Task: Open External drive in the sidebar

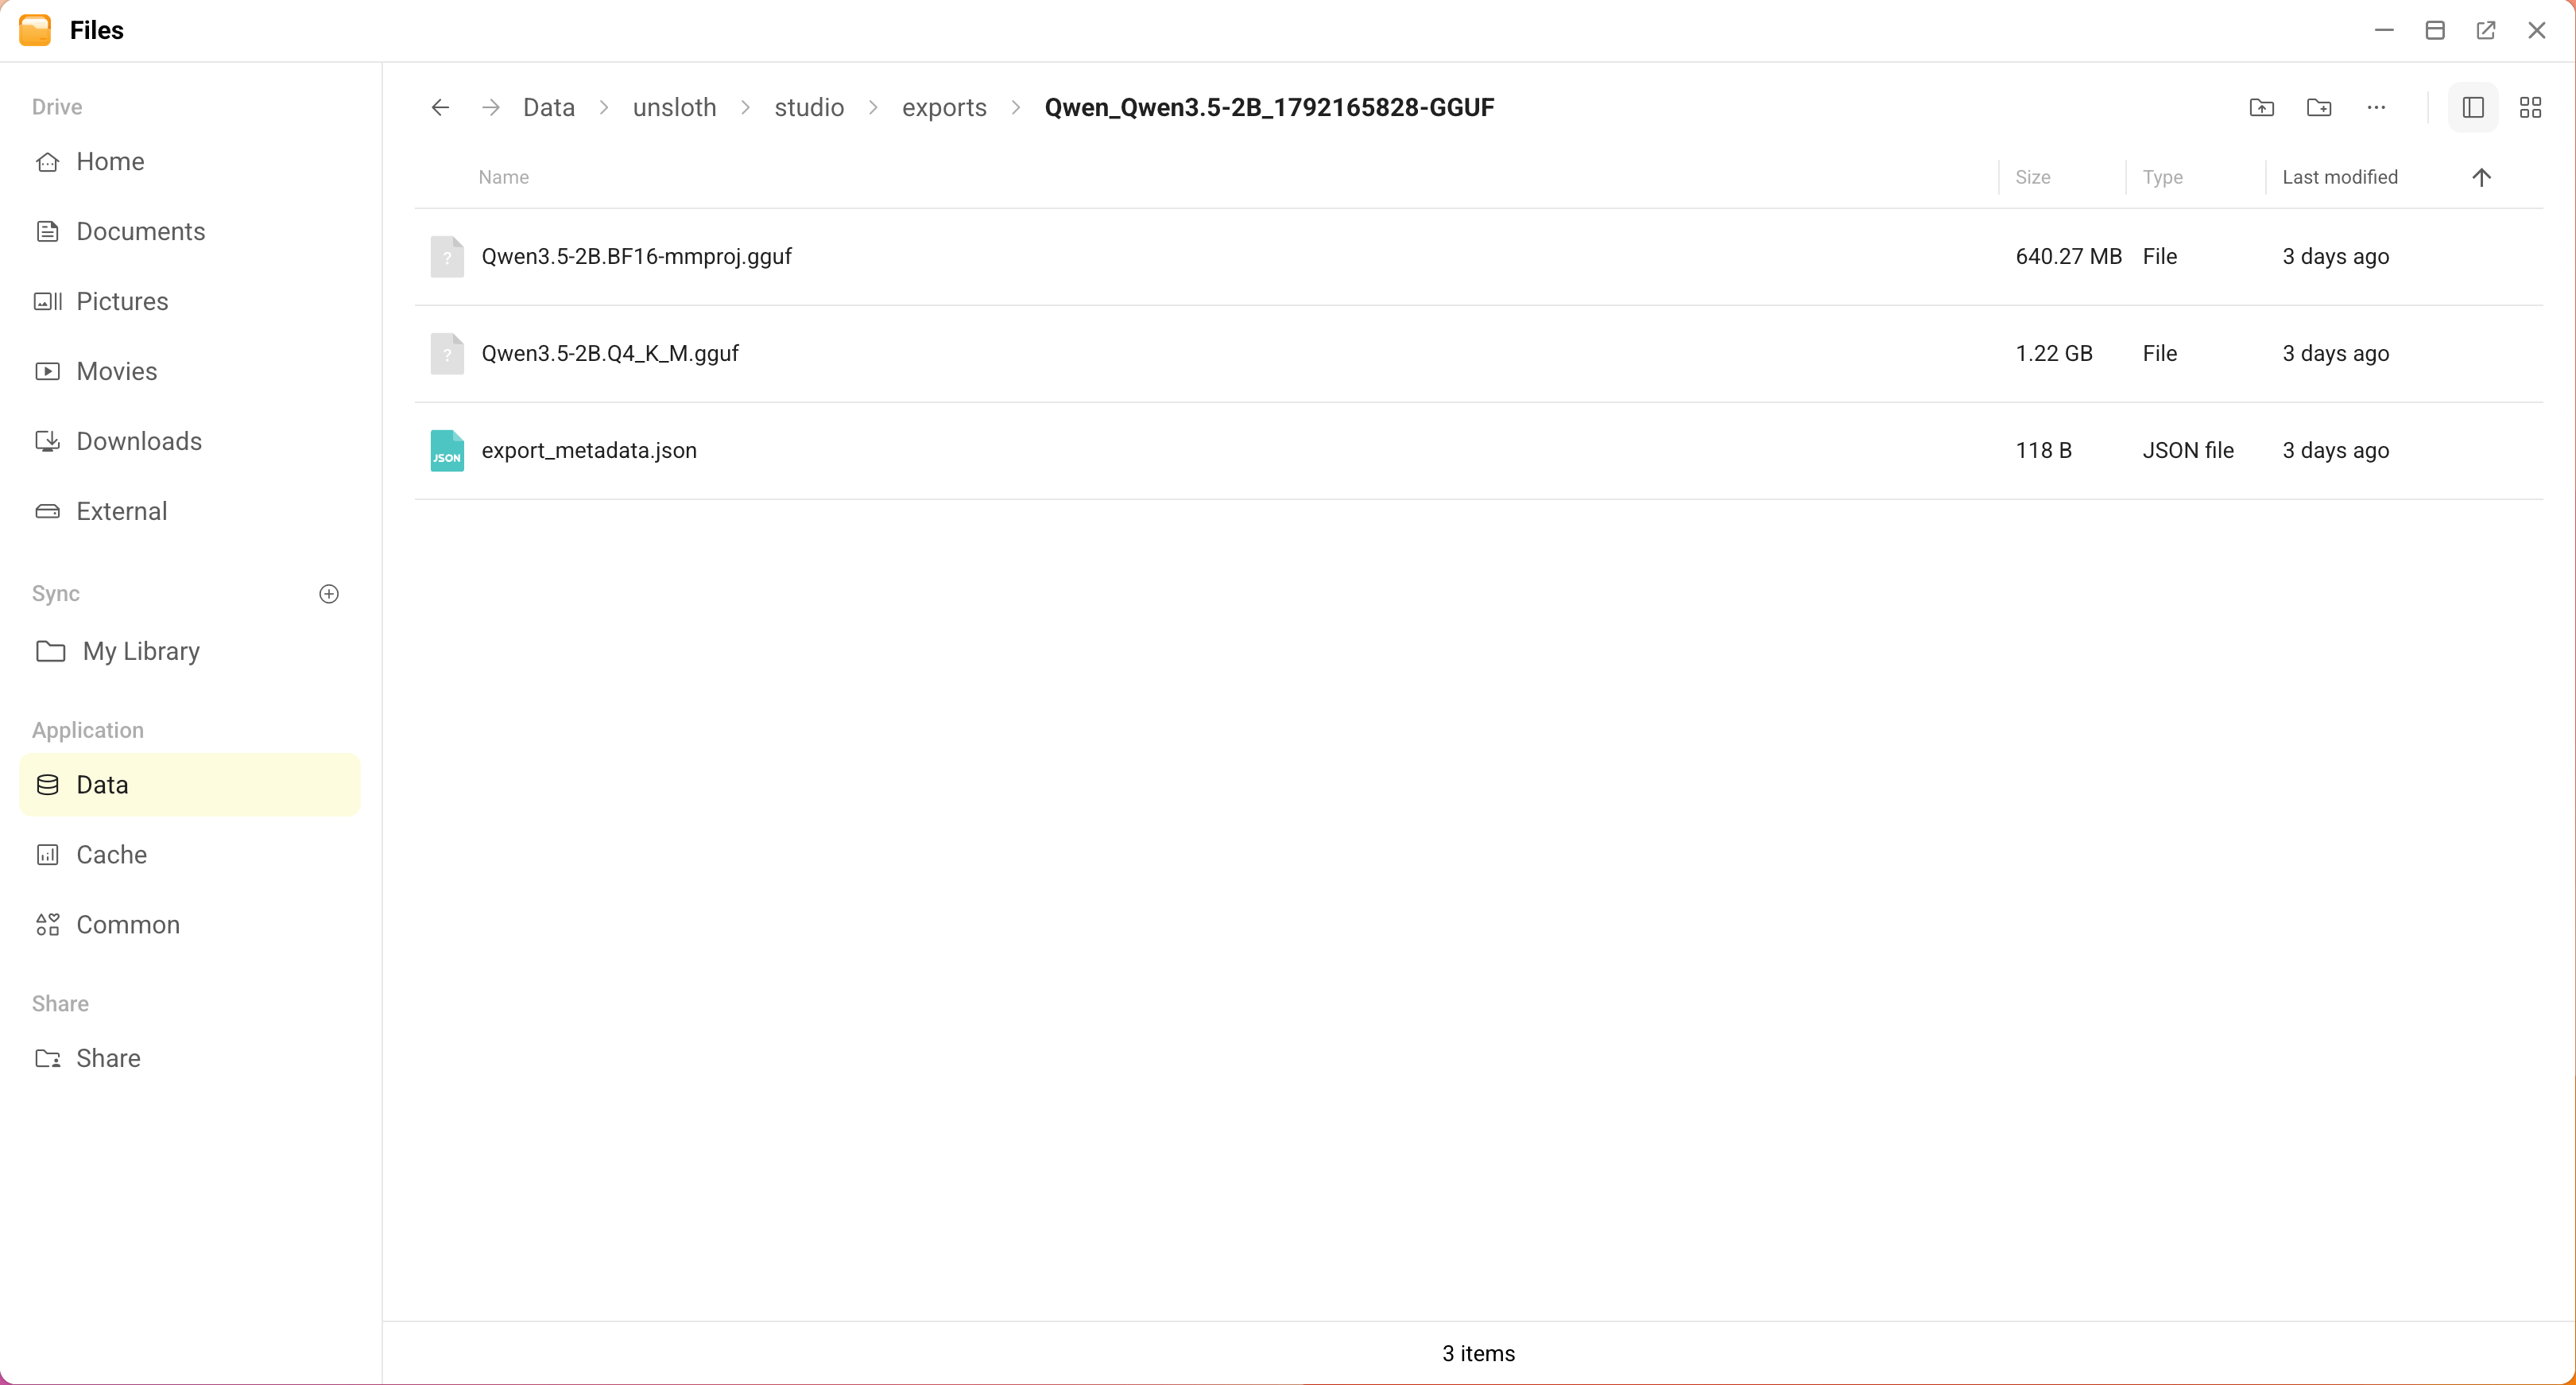Action: 190,512
